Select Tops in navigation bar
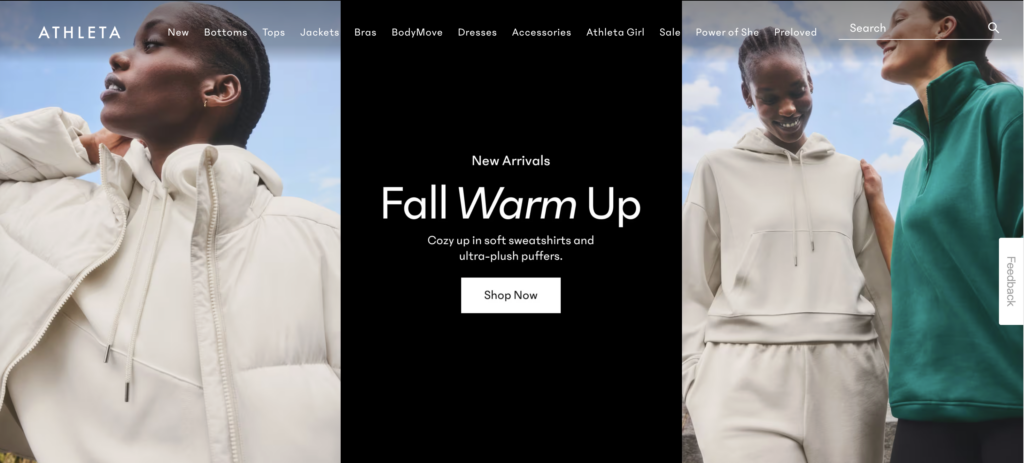The height and width of the screenshot is (463, 1024). pyautogui.click(x=274, y=32)
